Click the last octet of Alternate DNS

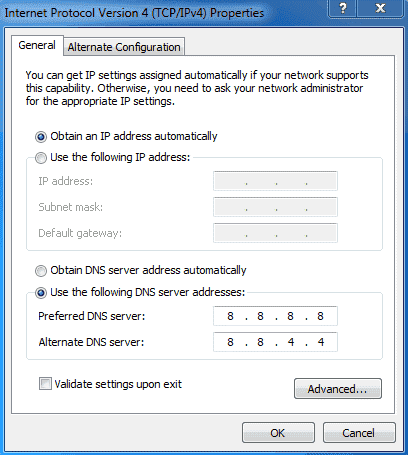321,342
